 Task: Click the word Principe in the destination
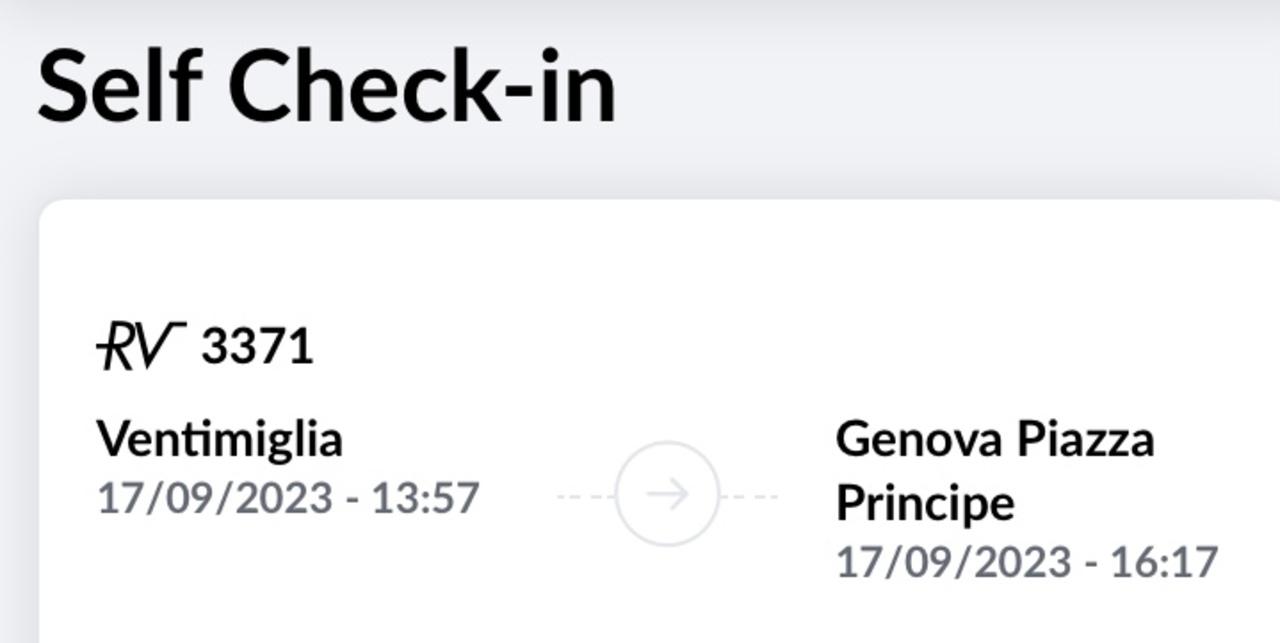tap(925, 502)
